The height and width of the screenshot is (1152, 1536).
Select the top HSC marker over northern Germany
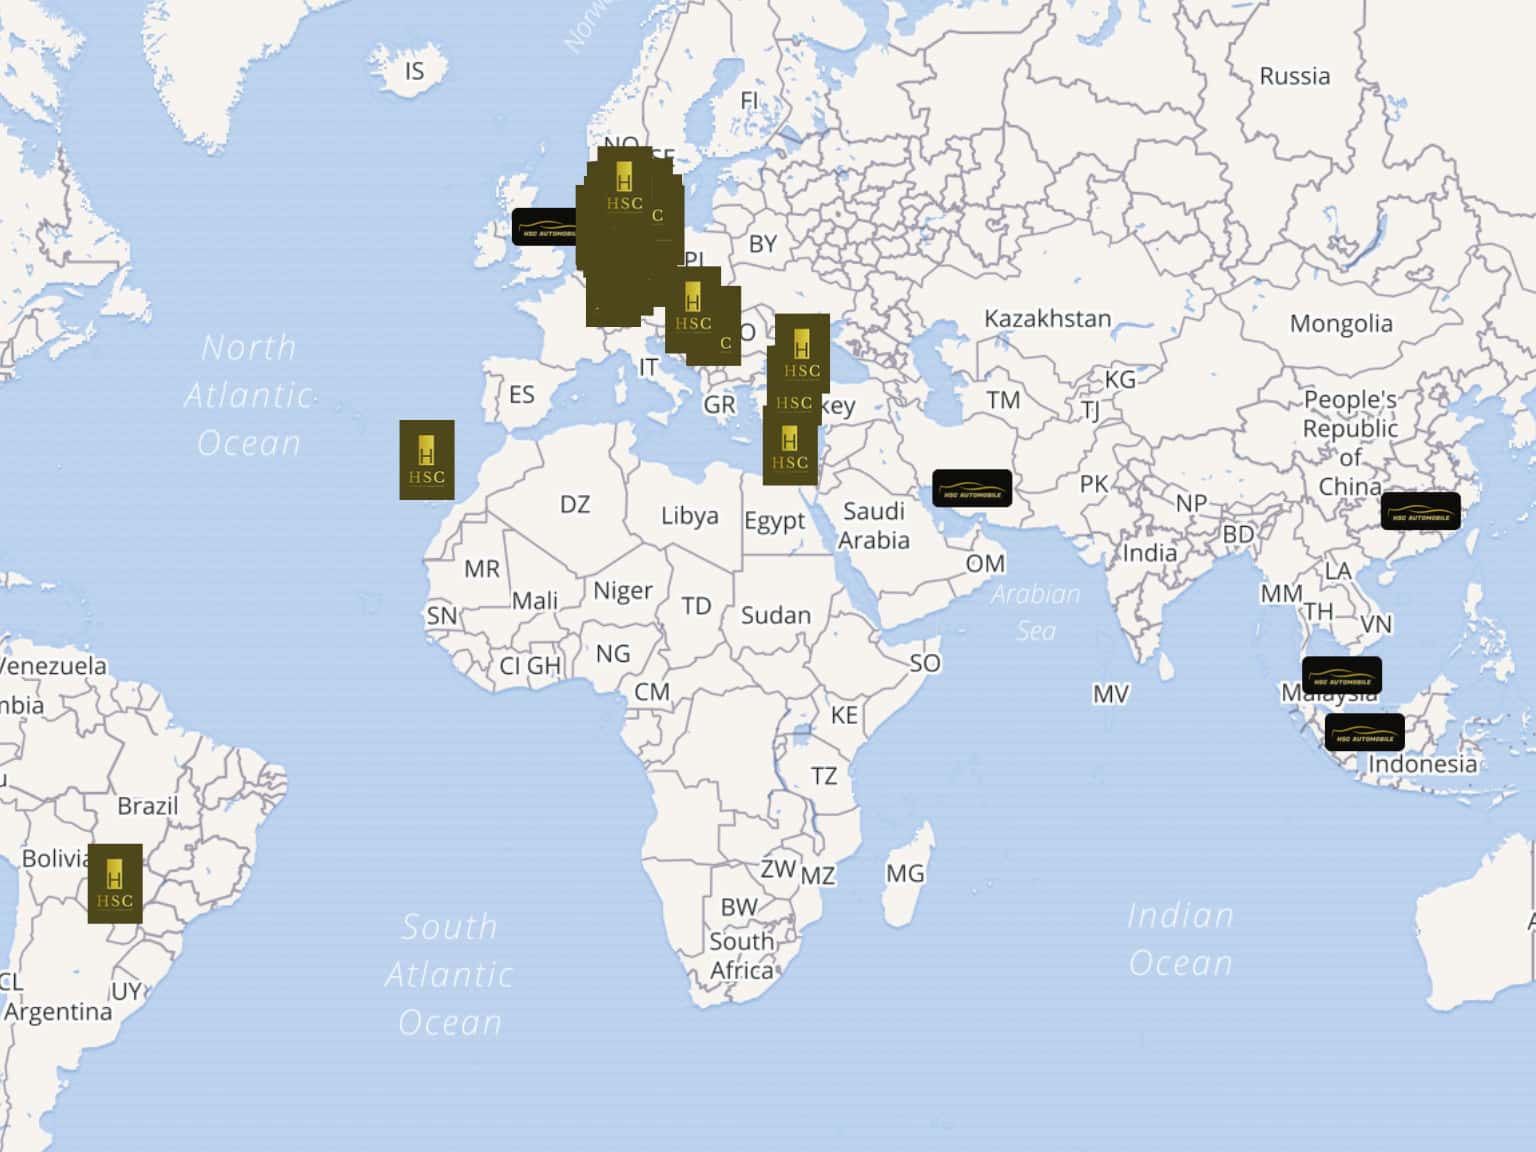[624, 186]
